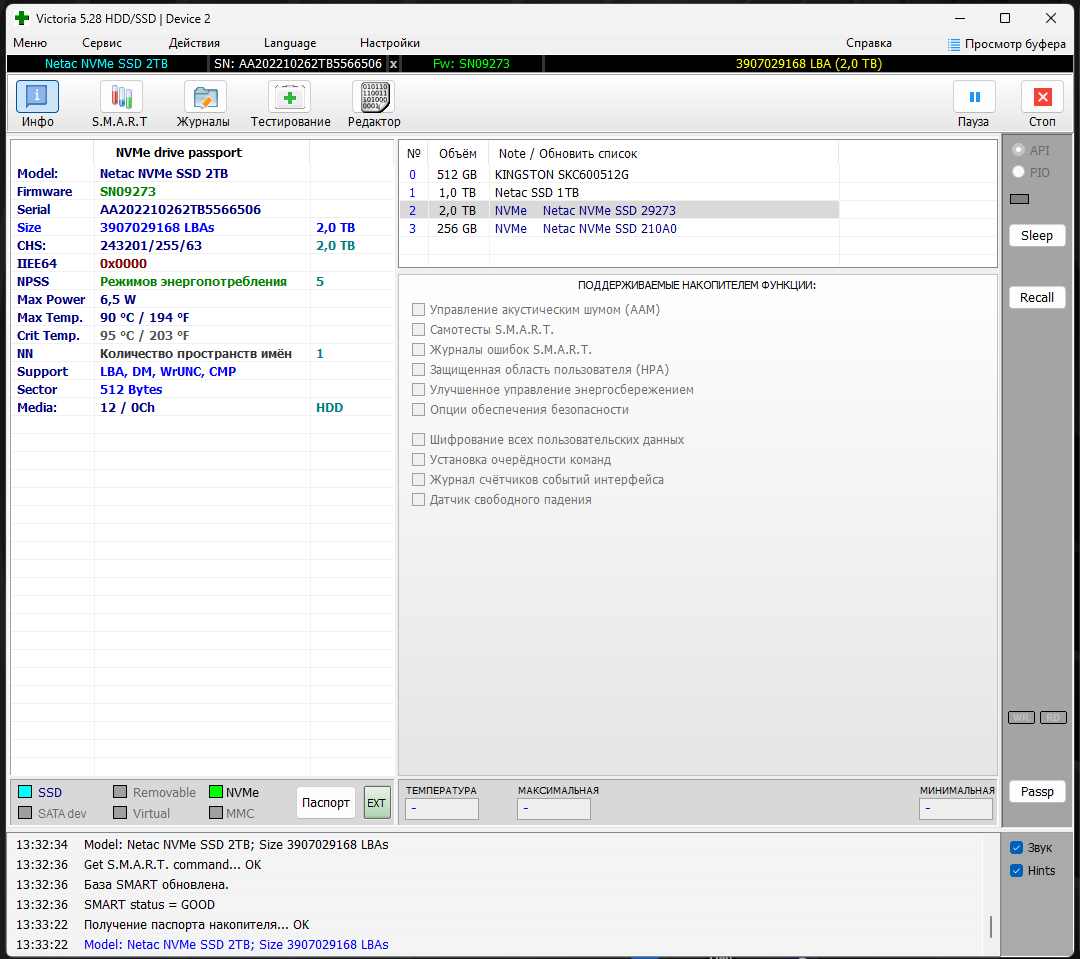Image resolution: width=1080 pixels, height=959 pixels.
Task: Check Опции обеспечения безопасности box
Action: [418, 409]
